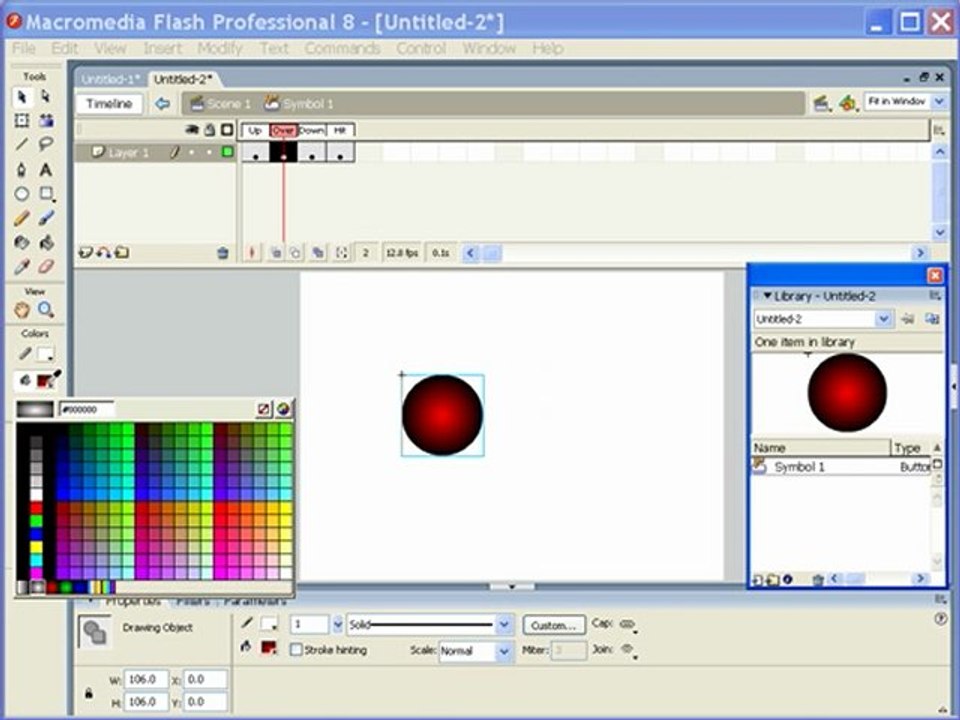Select the Zoom magnifier tool

pyautogui.click(x=46, y=310)
